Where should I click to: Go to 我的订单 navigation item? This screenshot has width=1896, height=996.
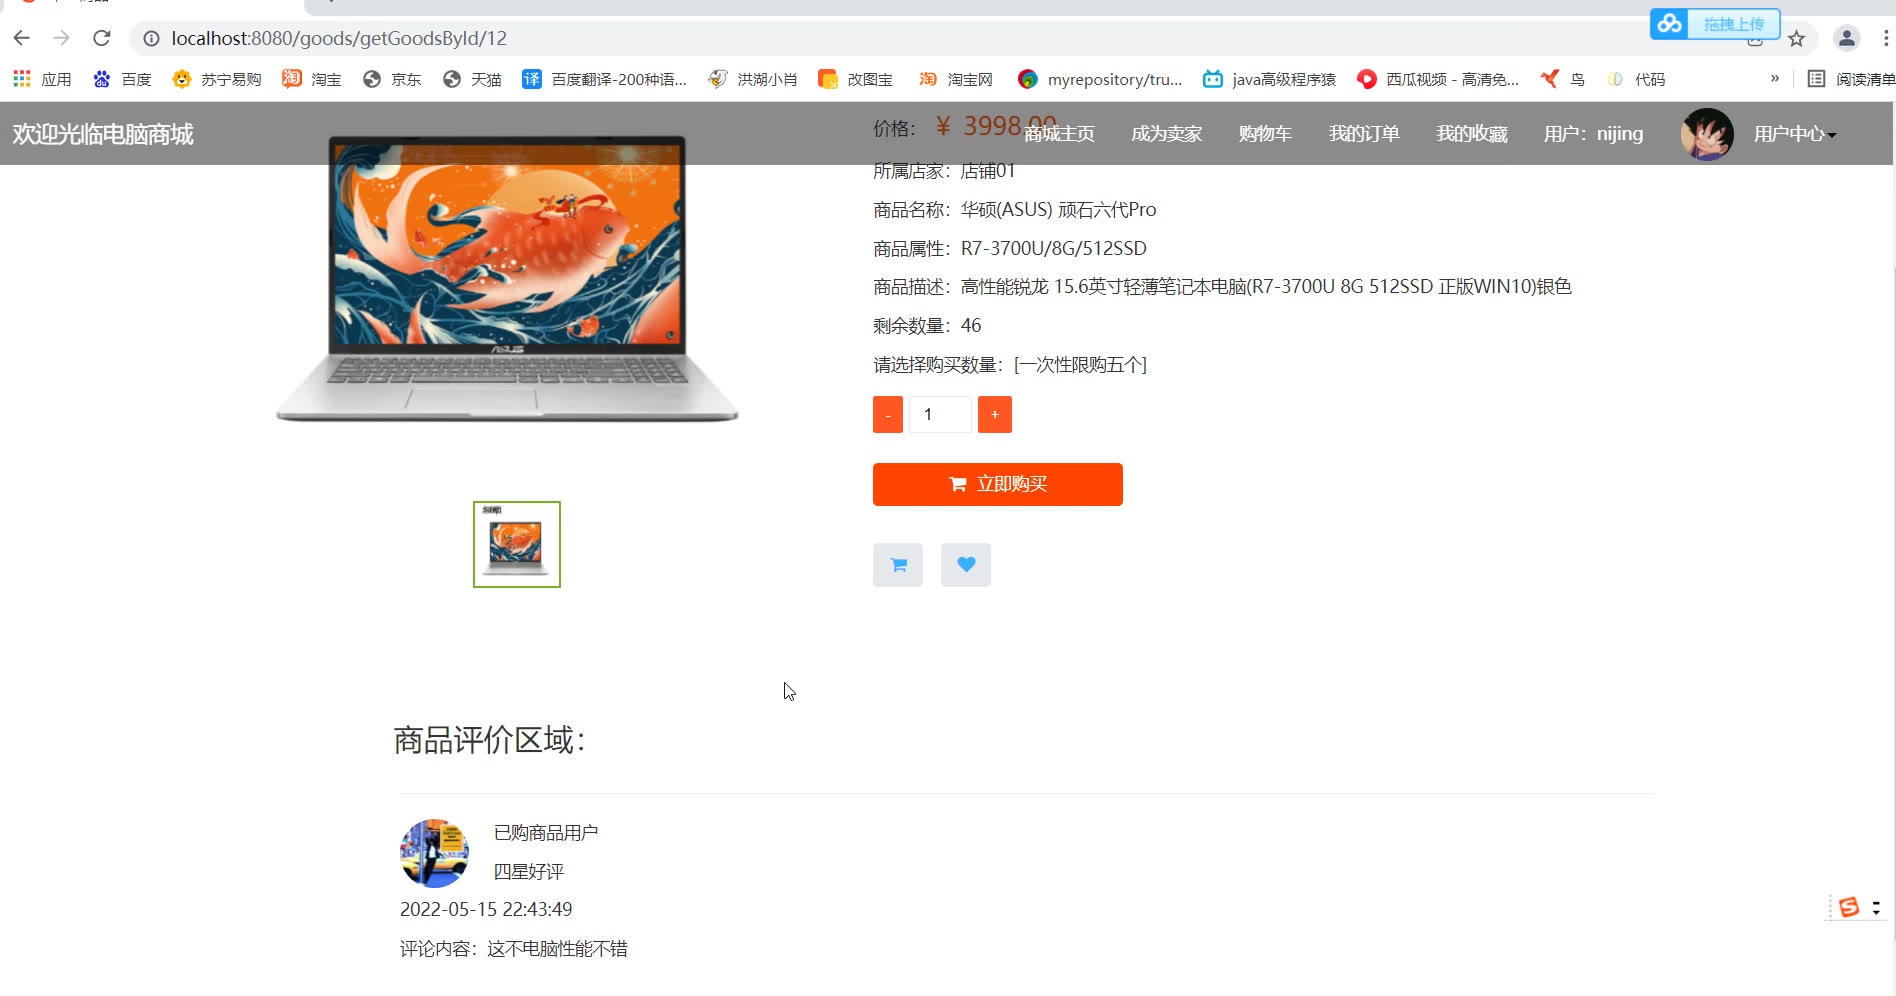point(1364,134)
